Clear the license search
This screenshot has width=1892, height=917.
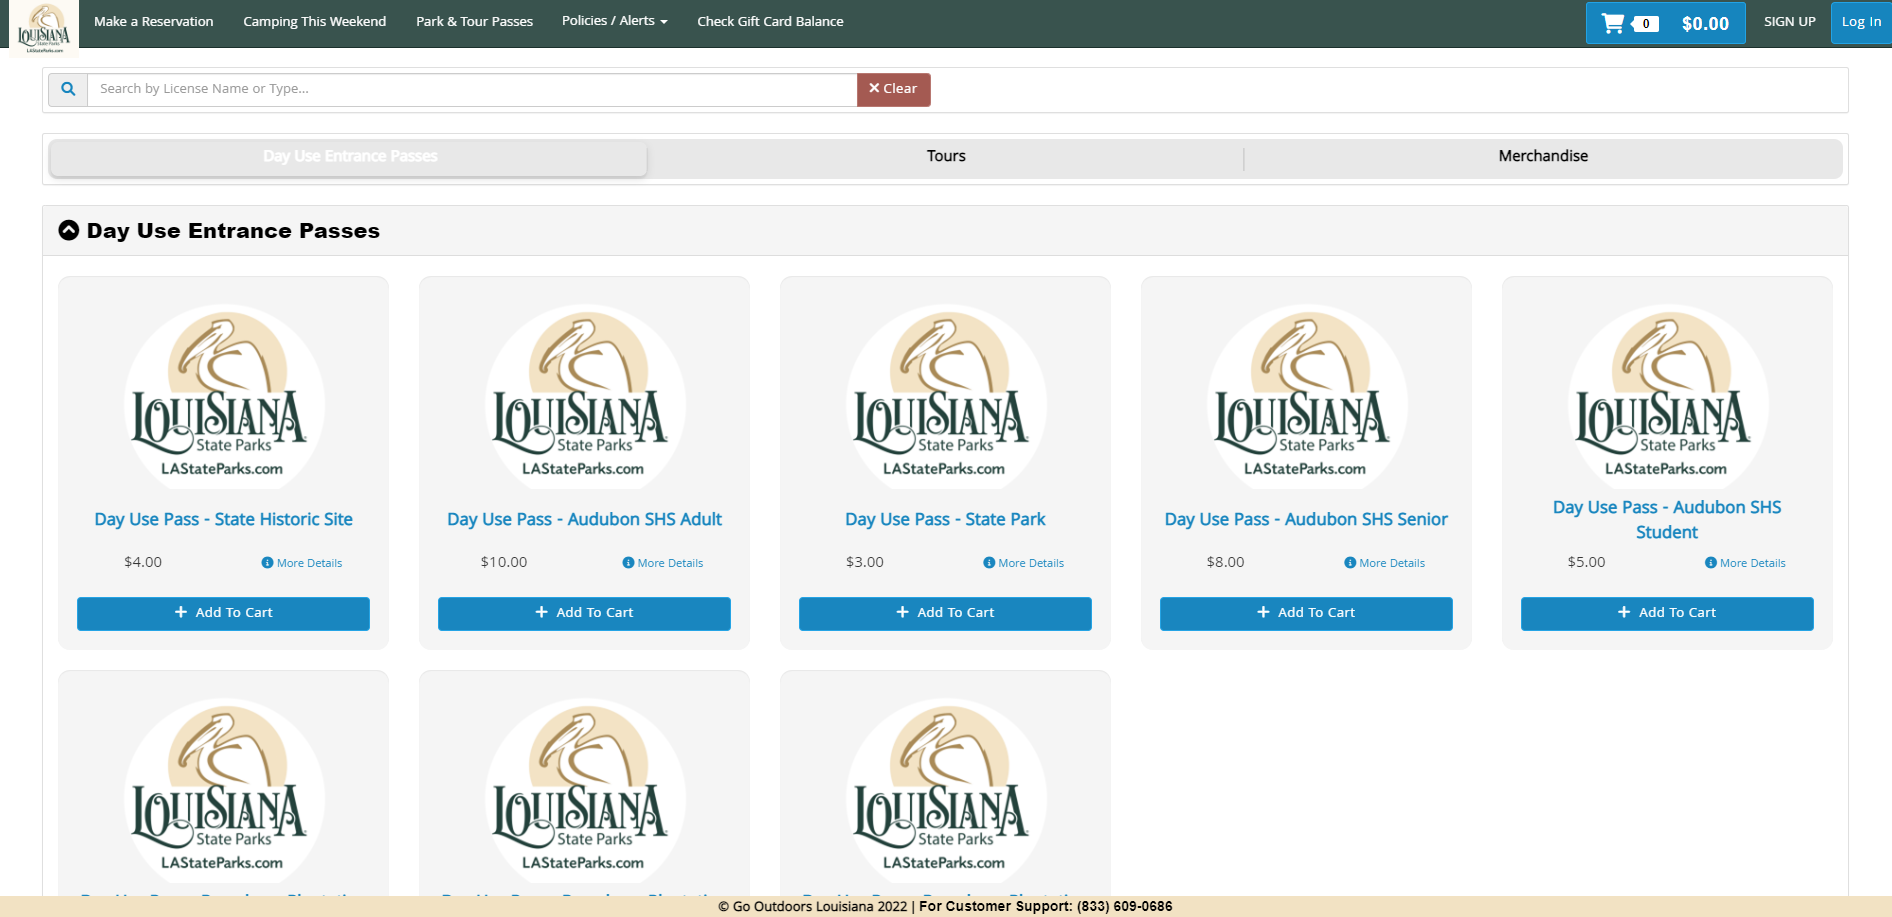click(894, 89)
